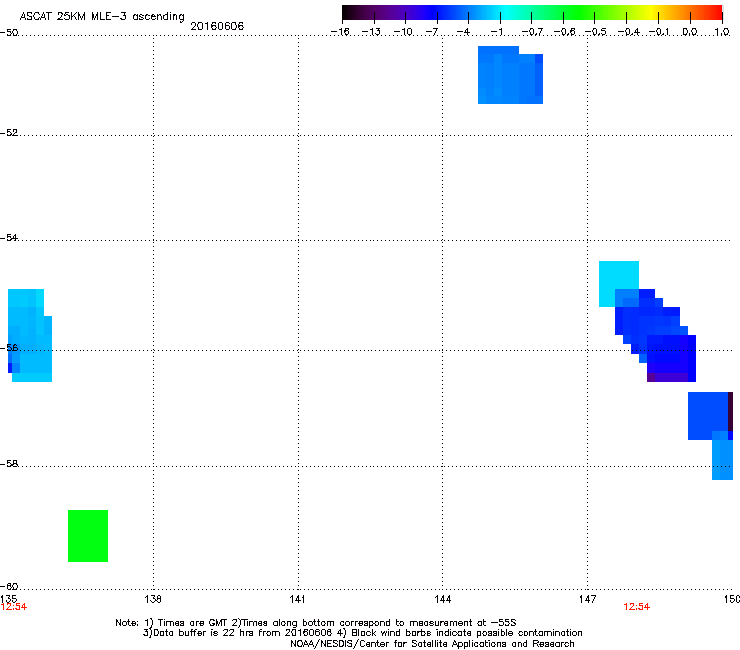Image resolution: width=740 pixels, height=650 pixels.
Task: Click the -4 label on the color scale
Action: [x=463, y=32]
